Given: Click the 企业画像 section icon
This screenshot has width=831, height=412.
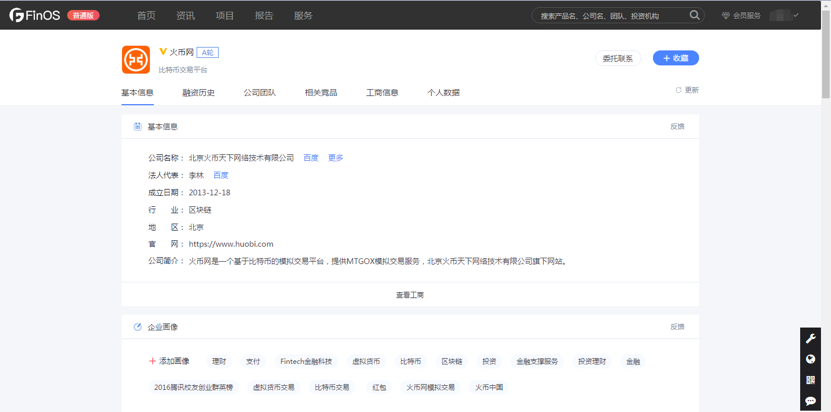Looking at the screenshot, I should (x=138, y=327).
